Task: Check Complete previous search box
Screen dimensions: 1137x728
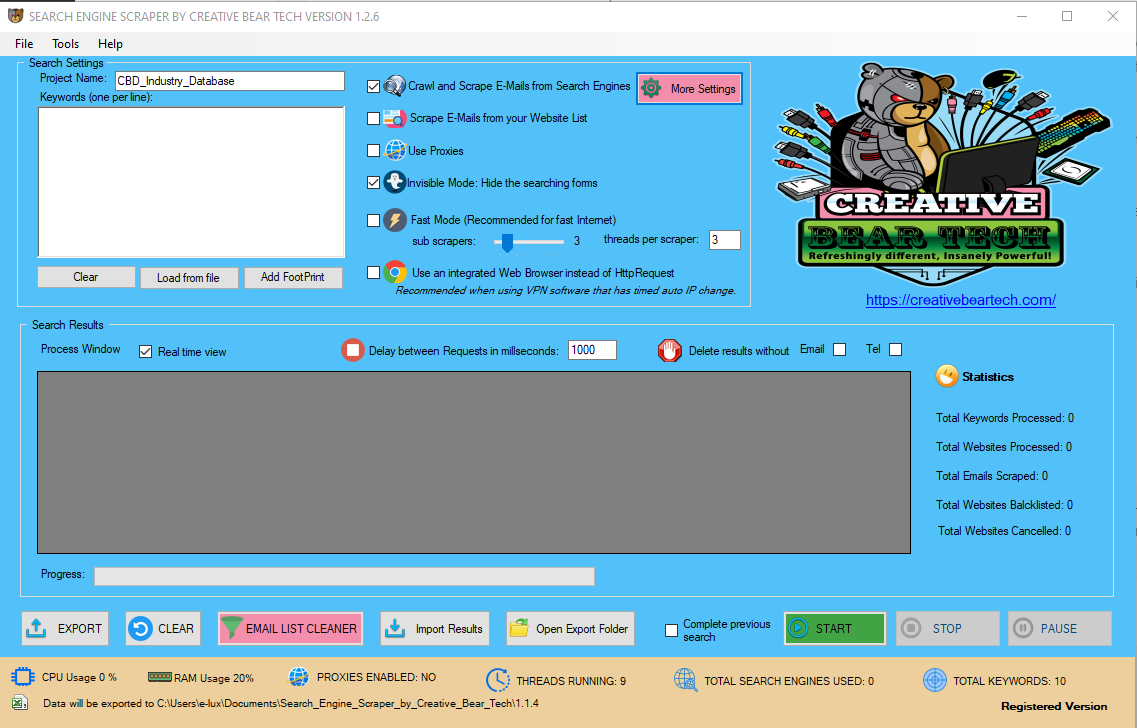Action: coord(671,630)
